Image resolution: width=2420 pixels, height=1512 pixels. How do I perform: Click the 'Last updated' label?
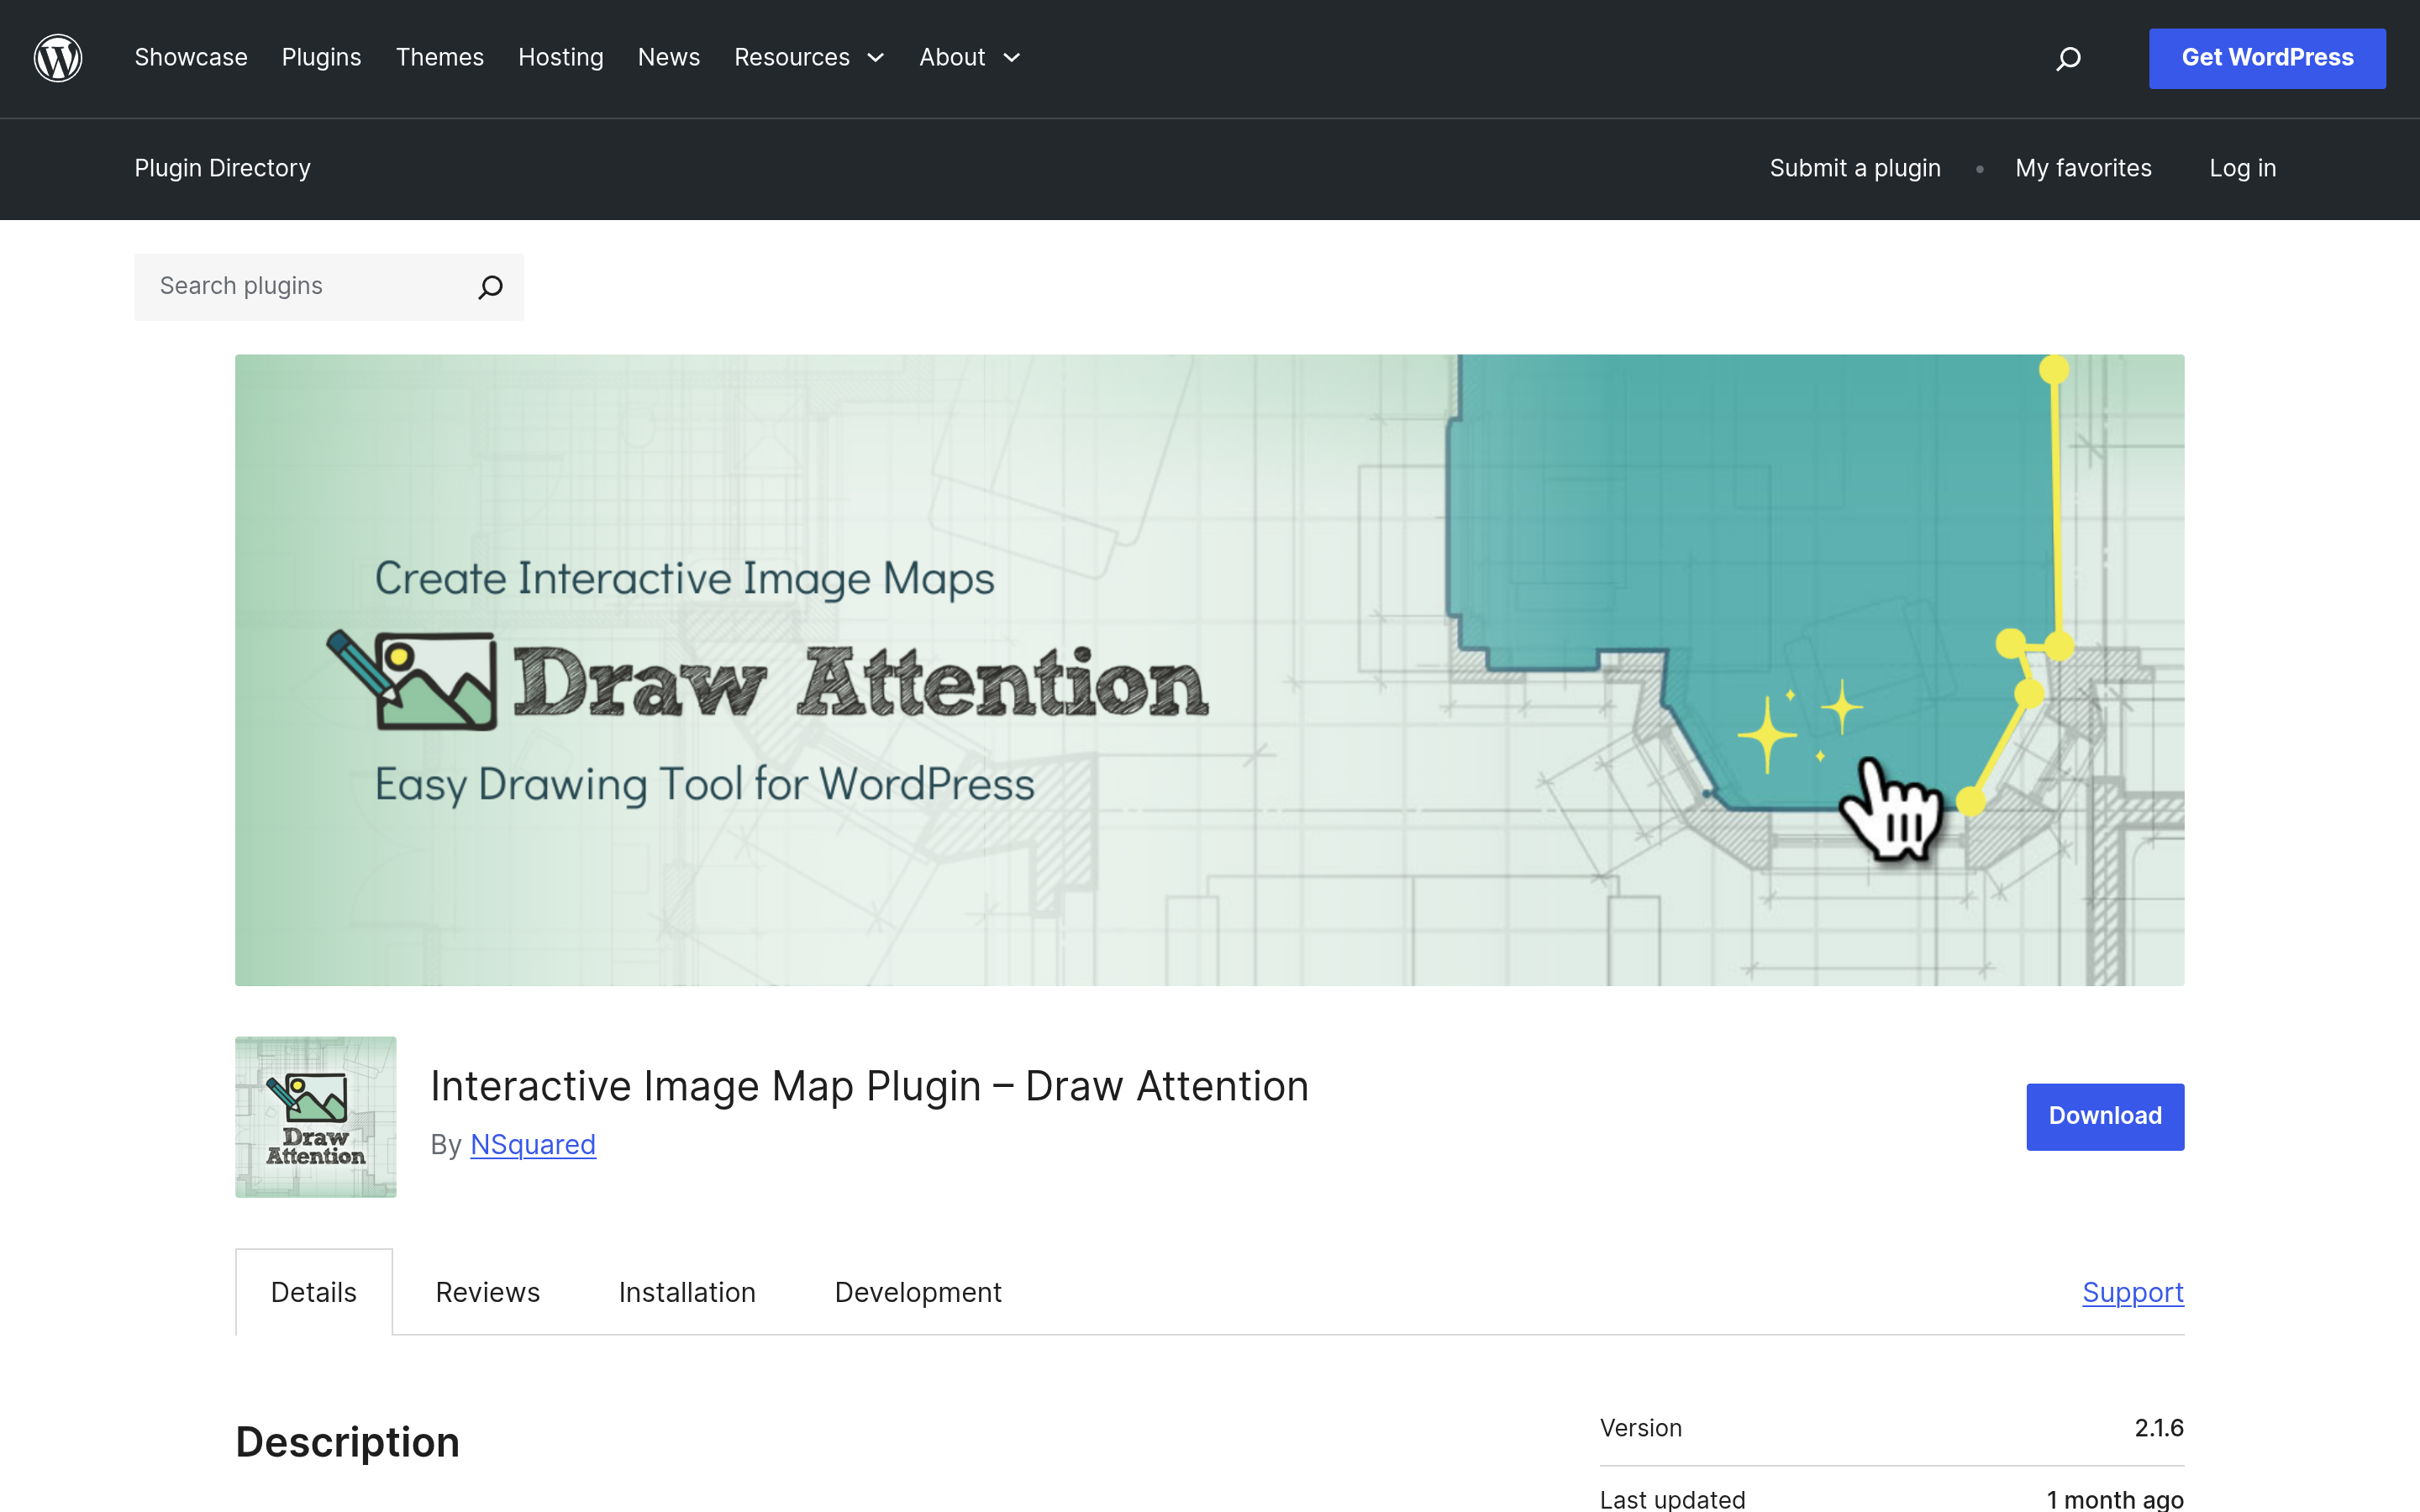click(1673, 1499)
